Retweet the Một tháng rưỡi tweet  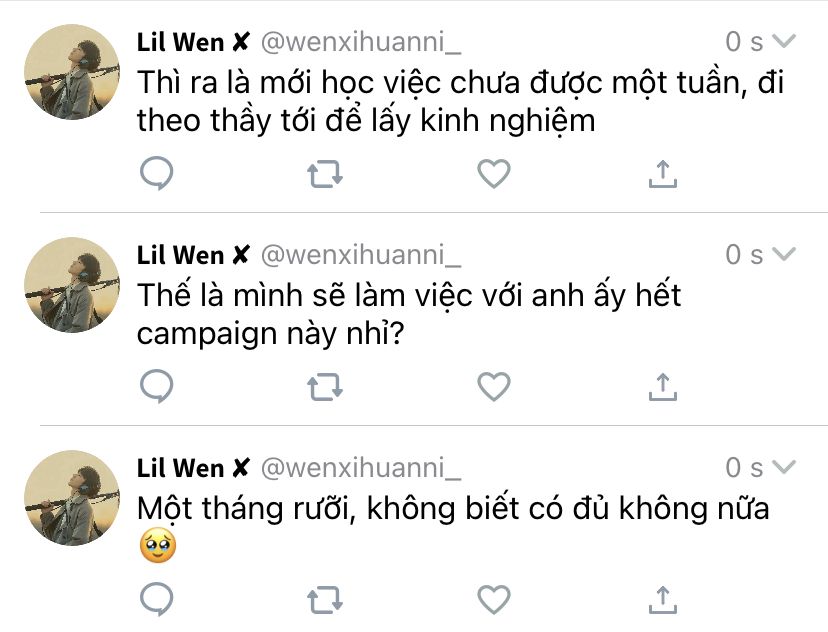point(325,600)
